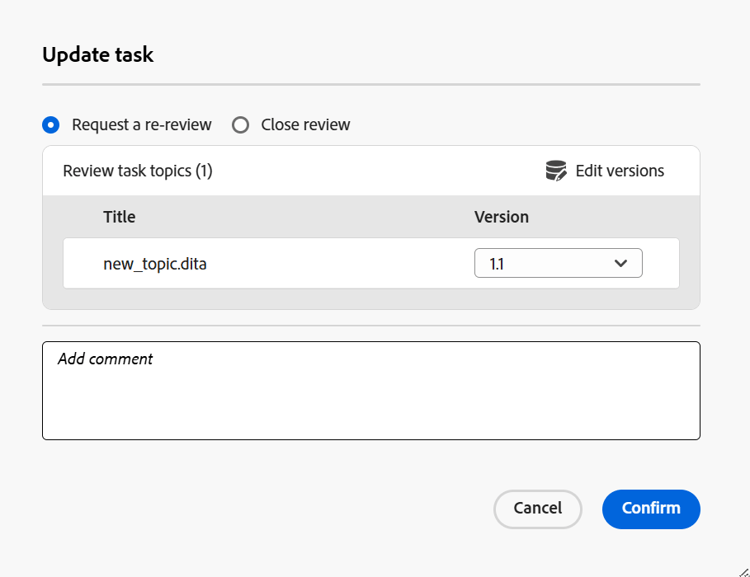Click the 'Review task topics (1)' heading
The width and height of the screenshot is (750, 577).
click(137, 171)
